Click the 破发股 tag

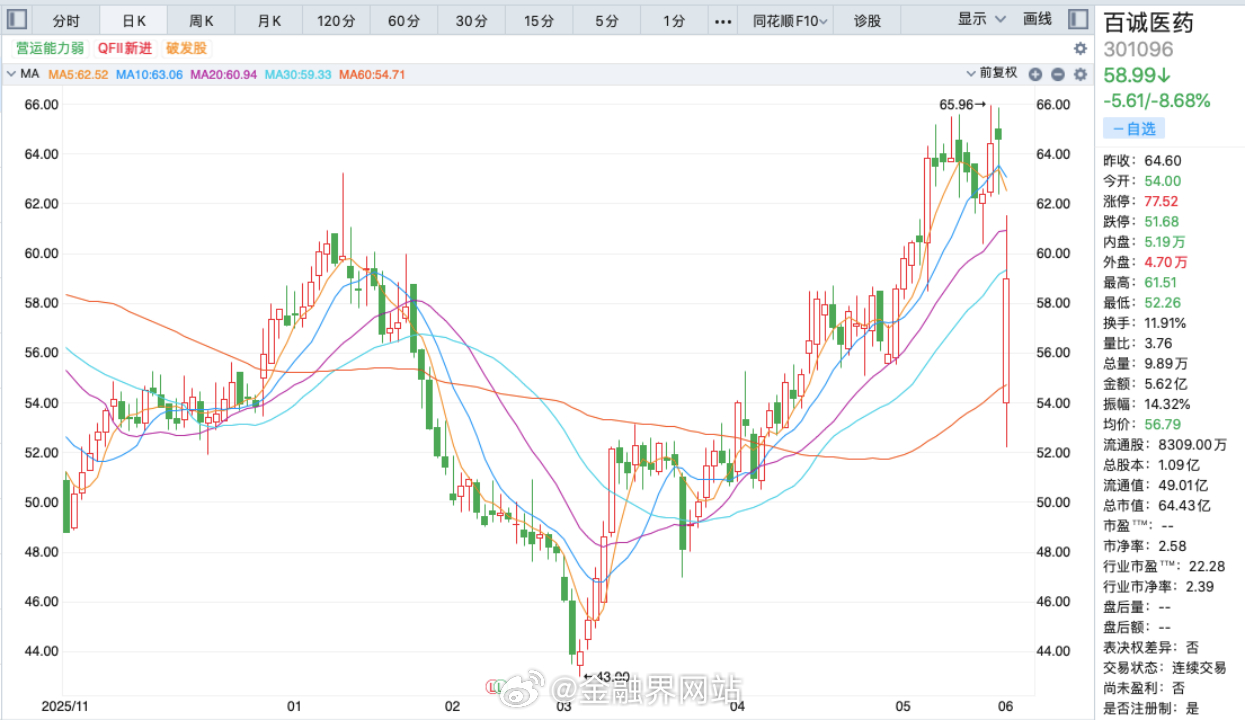(186, 48)
